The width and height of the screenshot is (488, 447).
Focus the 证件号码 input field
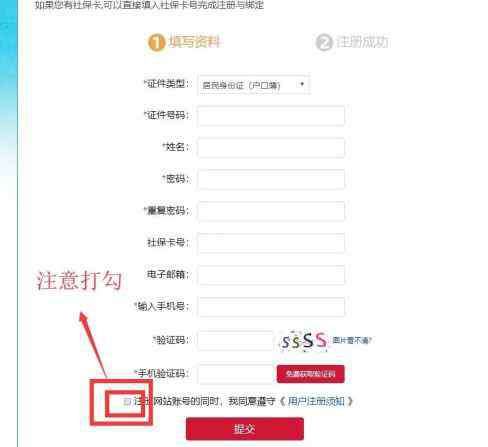click(271, 116)
